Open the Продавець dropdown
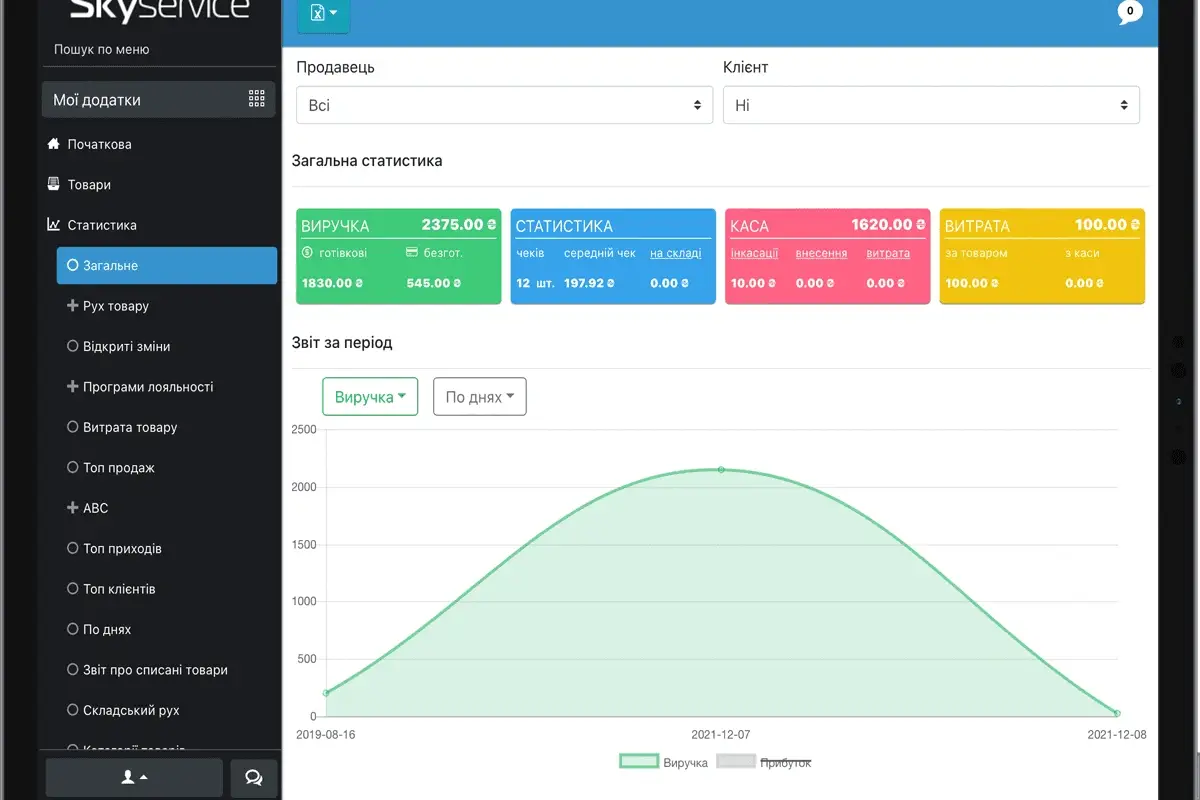Viewport: 1200px width, 800px height. click(x=504, y=105)
